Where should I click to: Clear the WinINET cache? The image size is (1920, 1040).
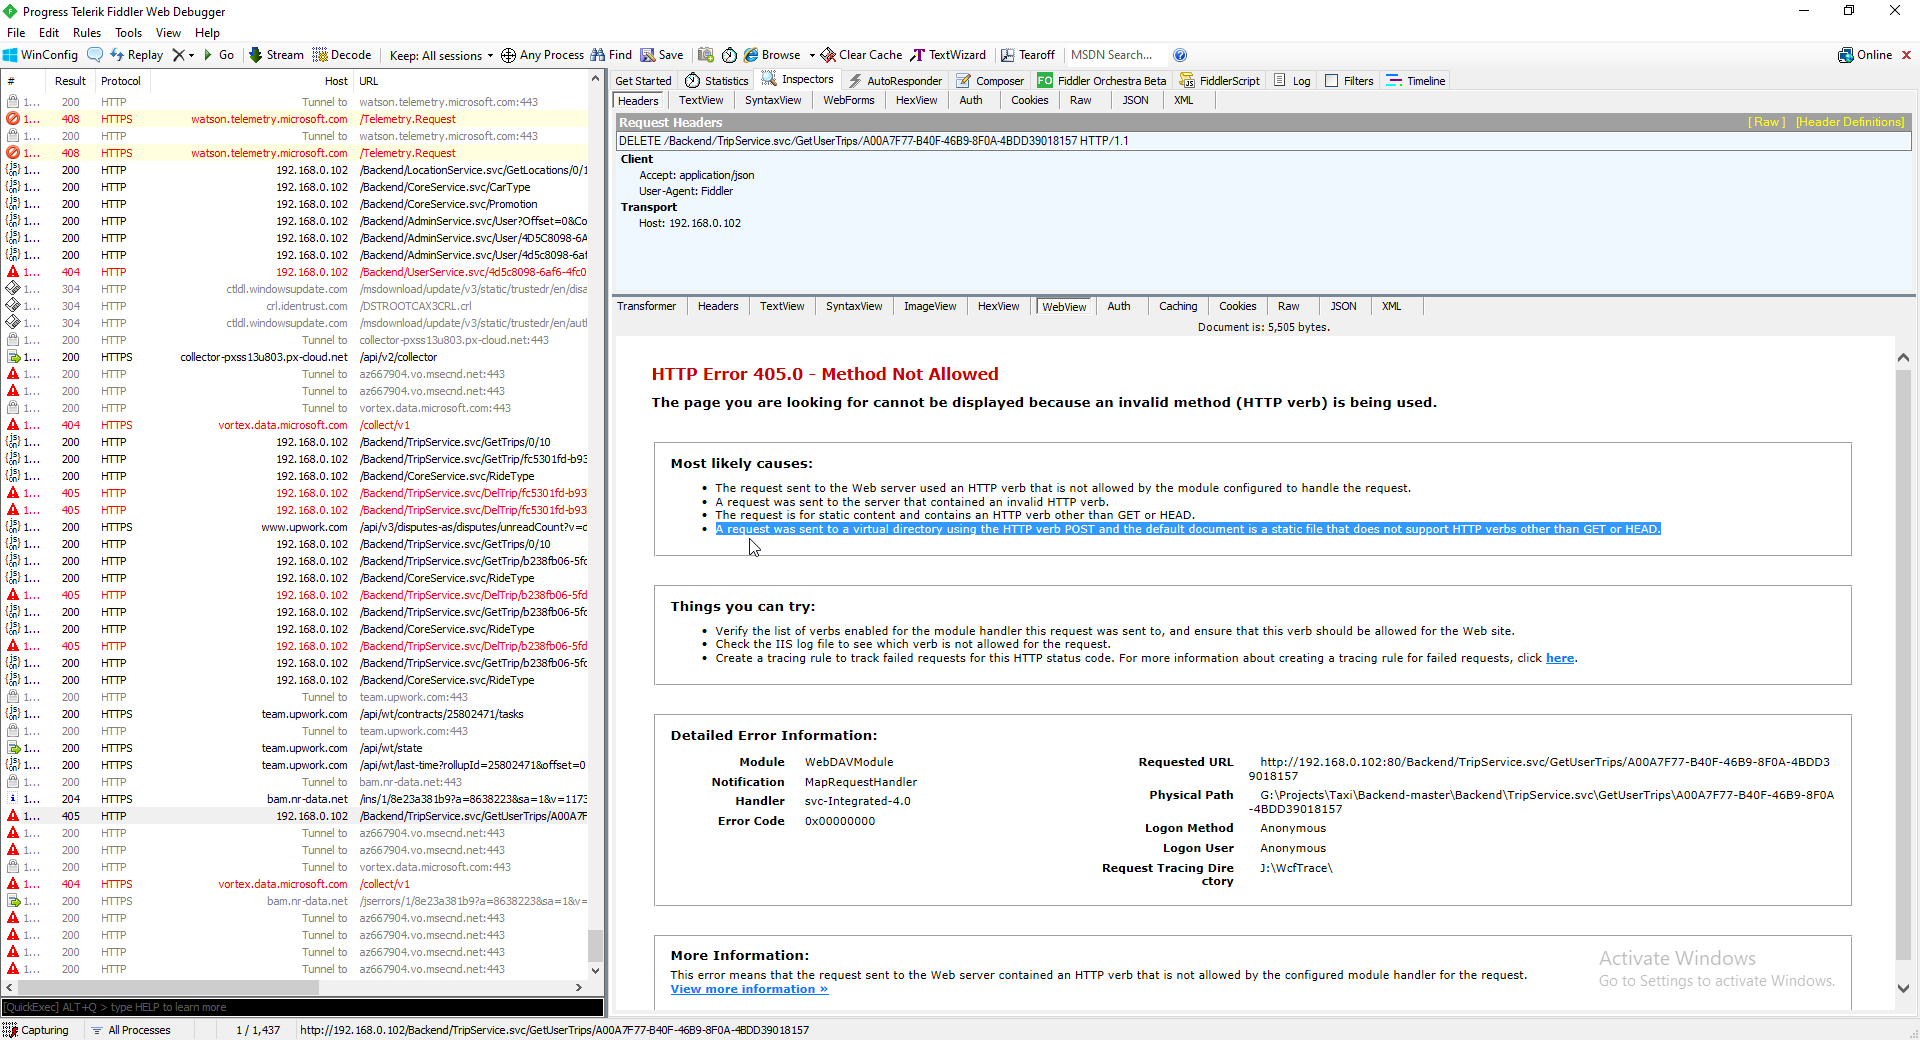coord(861,55)
